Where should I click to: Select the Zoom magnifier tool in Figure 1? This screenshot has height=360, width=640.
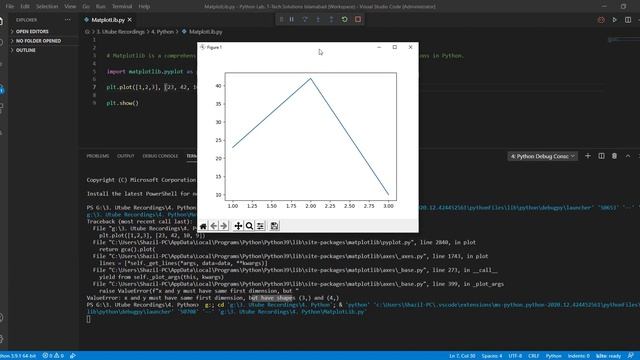[249, 226]
